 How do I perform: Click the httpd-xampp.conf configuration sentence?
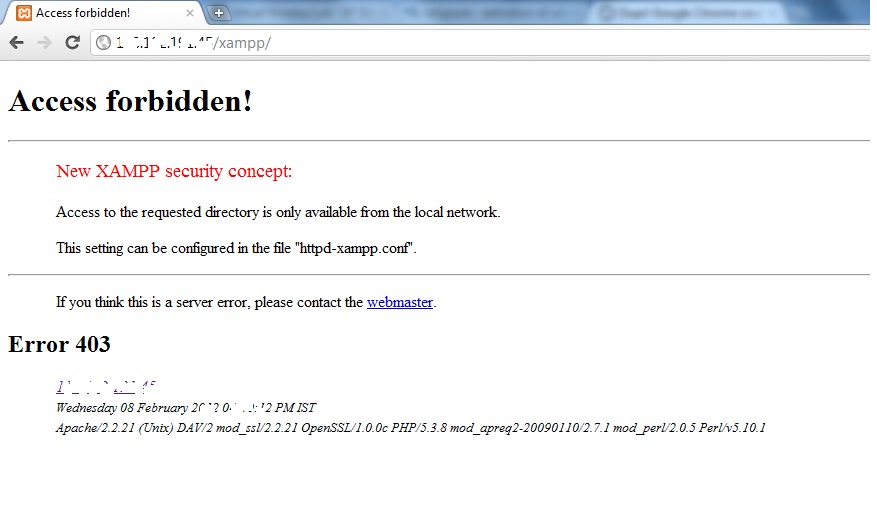[x=236, y=248]
